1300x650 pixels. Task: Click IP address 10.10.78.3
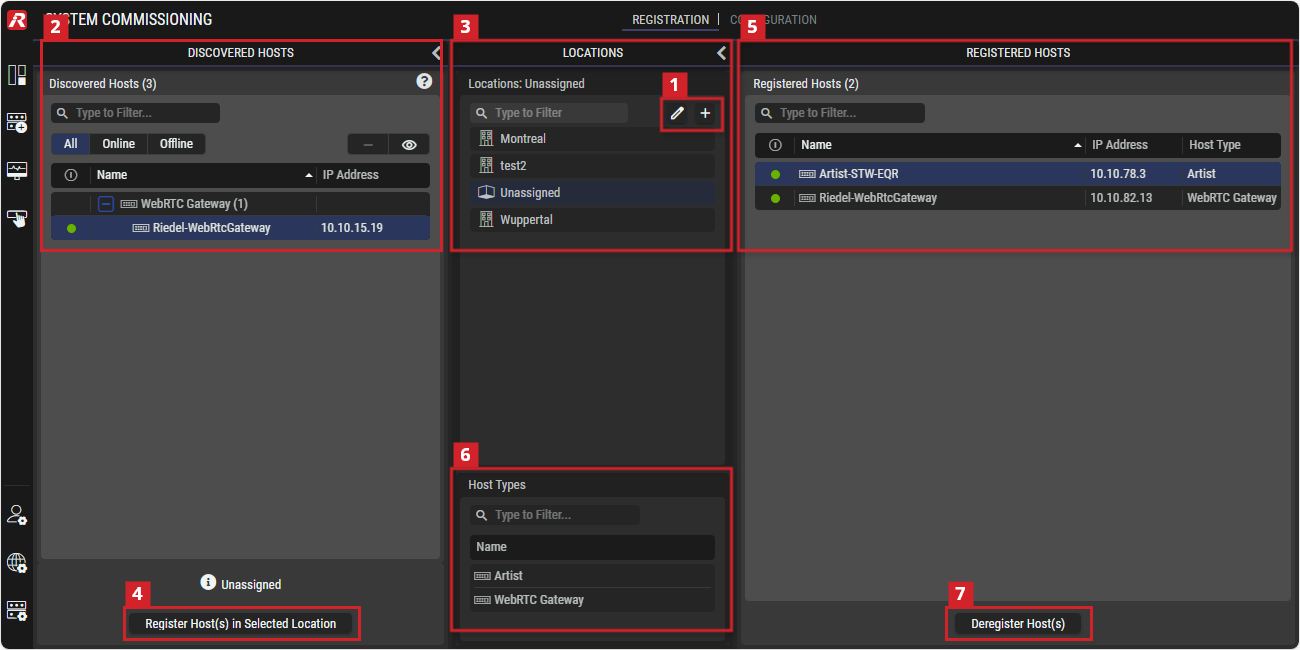click(1118, 174)
